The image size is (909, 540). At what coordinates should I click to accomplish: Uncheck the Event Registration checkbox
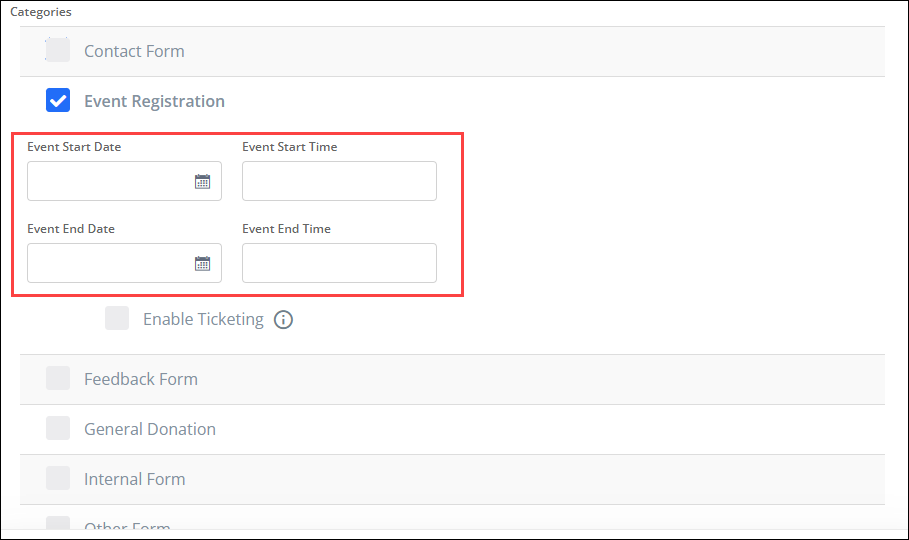(x=58, y=100)
